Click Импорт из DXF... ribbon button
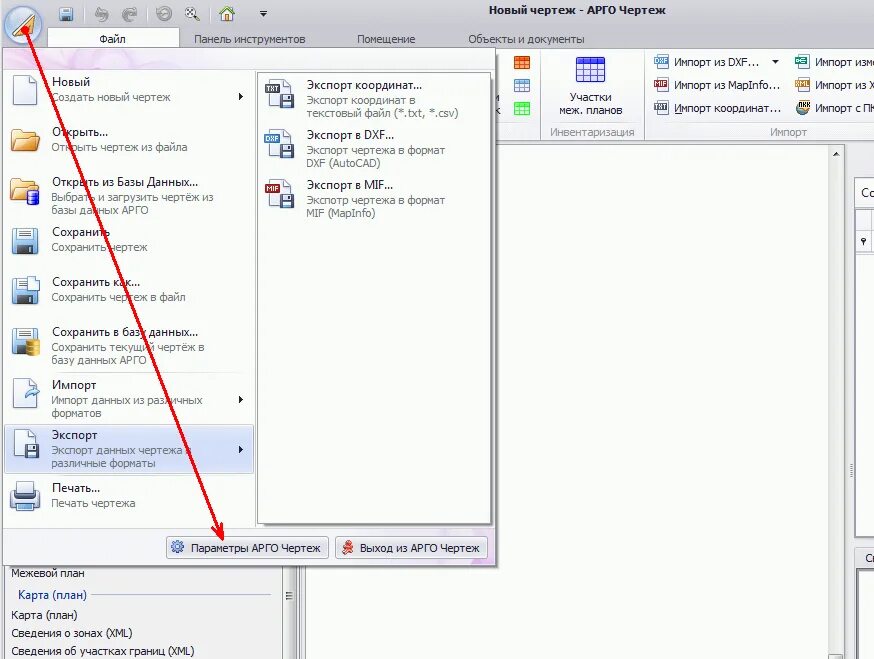This screenshot has height=659, width=874. click(707, 62)
